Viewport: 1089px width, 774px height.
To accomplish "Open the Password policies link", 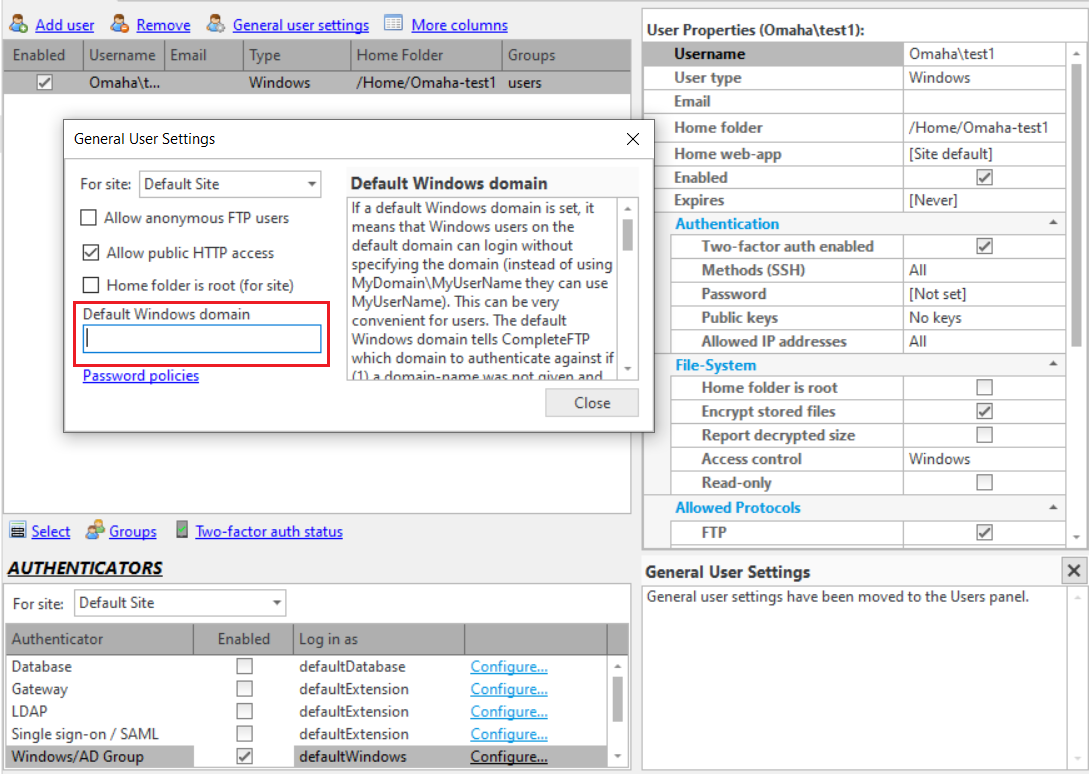I will pos(141,375).
